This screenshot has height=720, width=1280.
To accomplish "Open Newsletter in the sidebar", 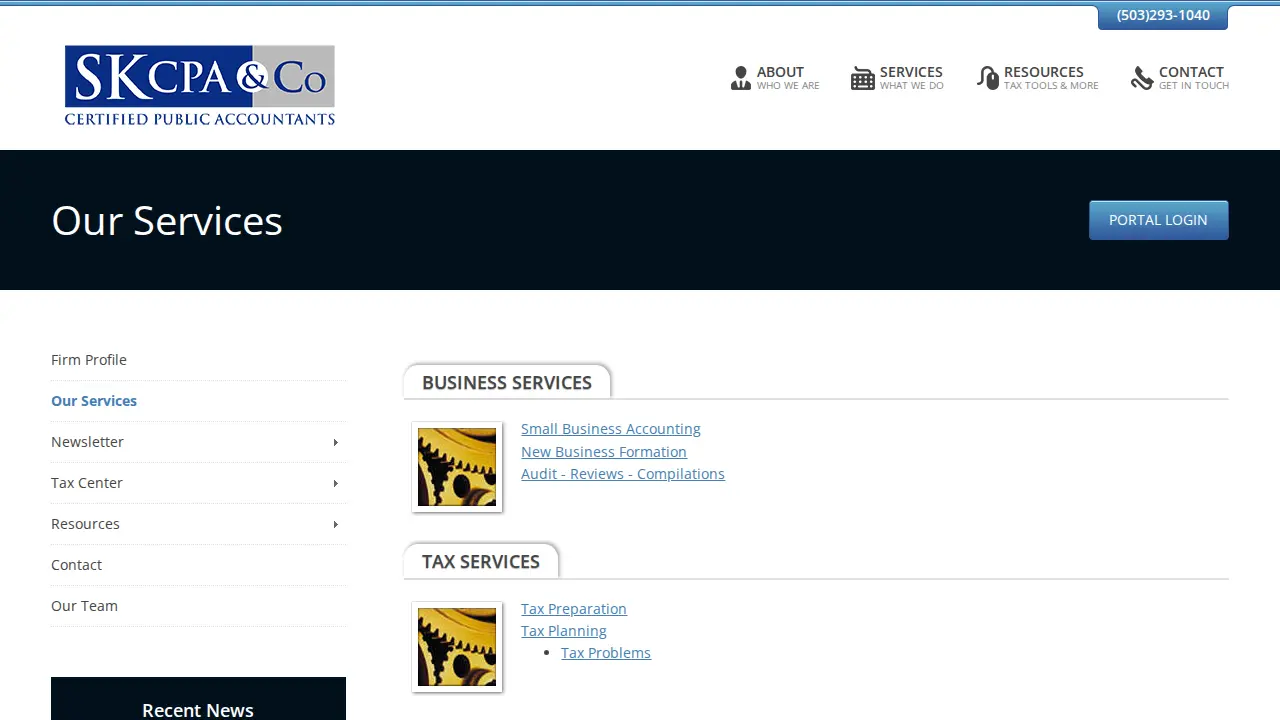I will click(x=198, y=442).
